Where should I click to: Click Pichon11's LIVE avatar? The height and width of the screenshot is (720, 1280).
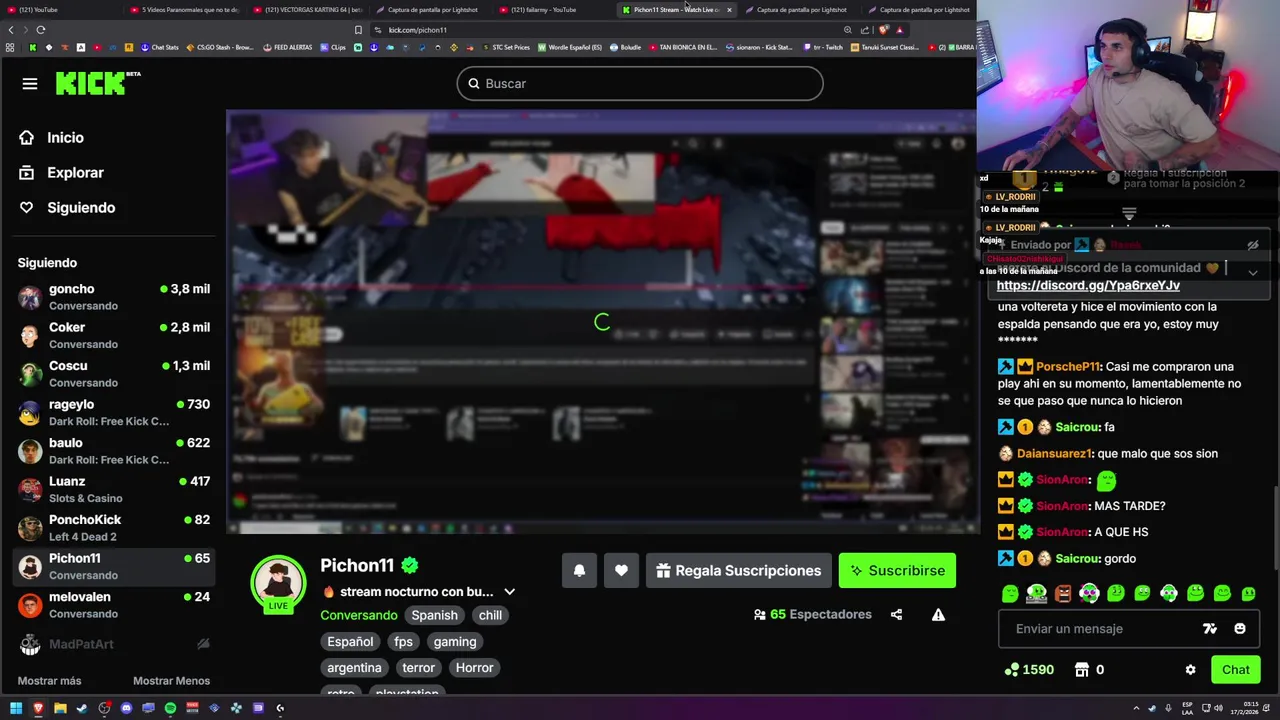pyautogui.click(x=278, y=583)
